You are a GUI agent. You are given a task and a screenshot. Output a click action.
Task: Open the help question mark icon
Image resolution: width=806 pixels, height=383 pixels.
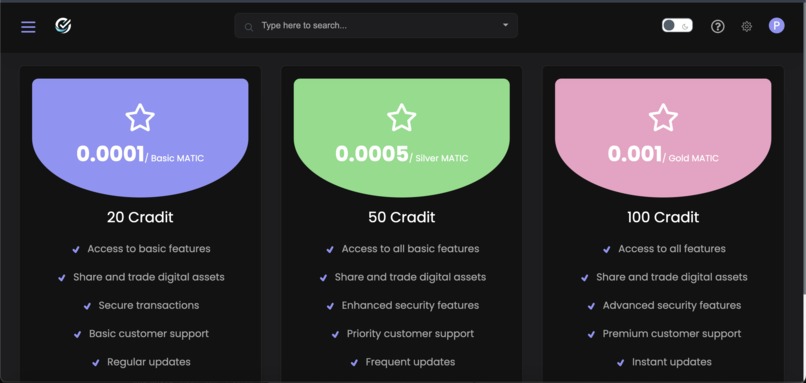tap(718, 26)
